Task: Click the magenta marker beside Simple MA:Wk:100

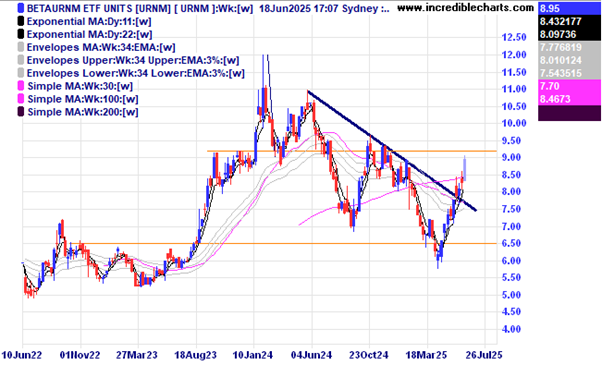Action: tap(21, 99)
